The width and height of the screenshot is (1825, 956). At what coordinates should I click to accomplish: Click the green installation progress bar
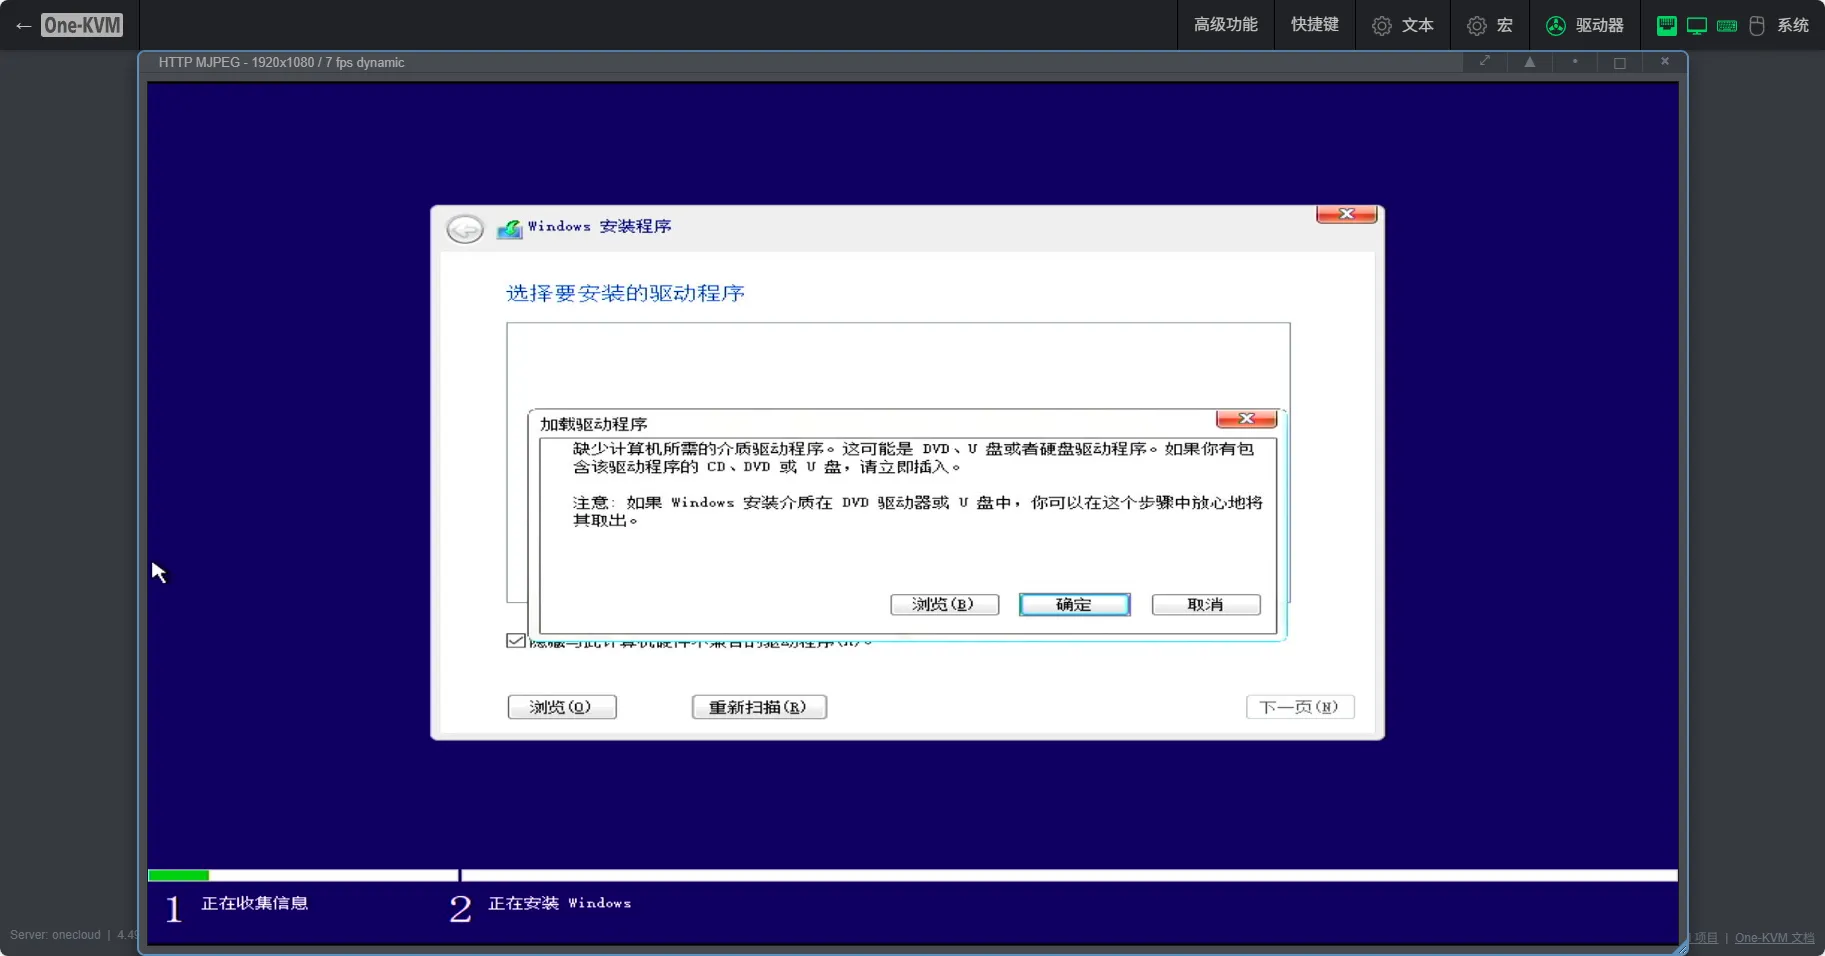(178, 875)
